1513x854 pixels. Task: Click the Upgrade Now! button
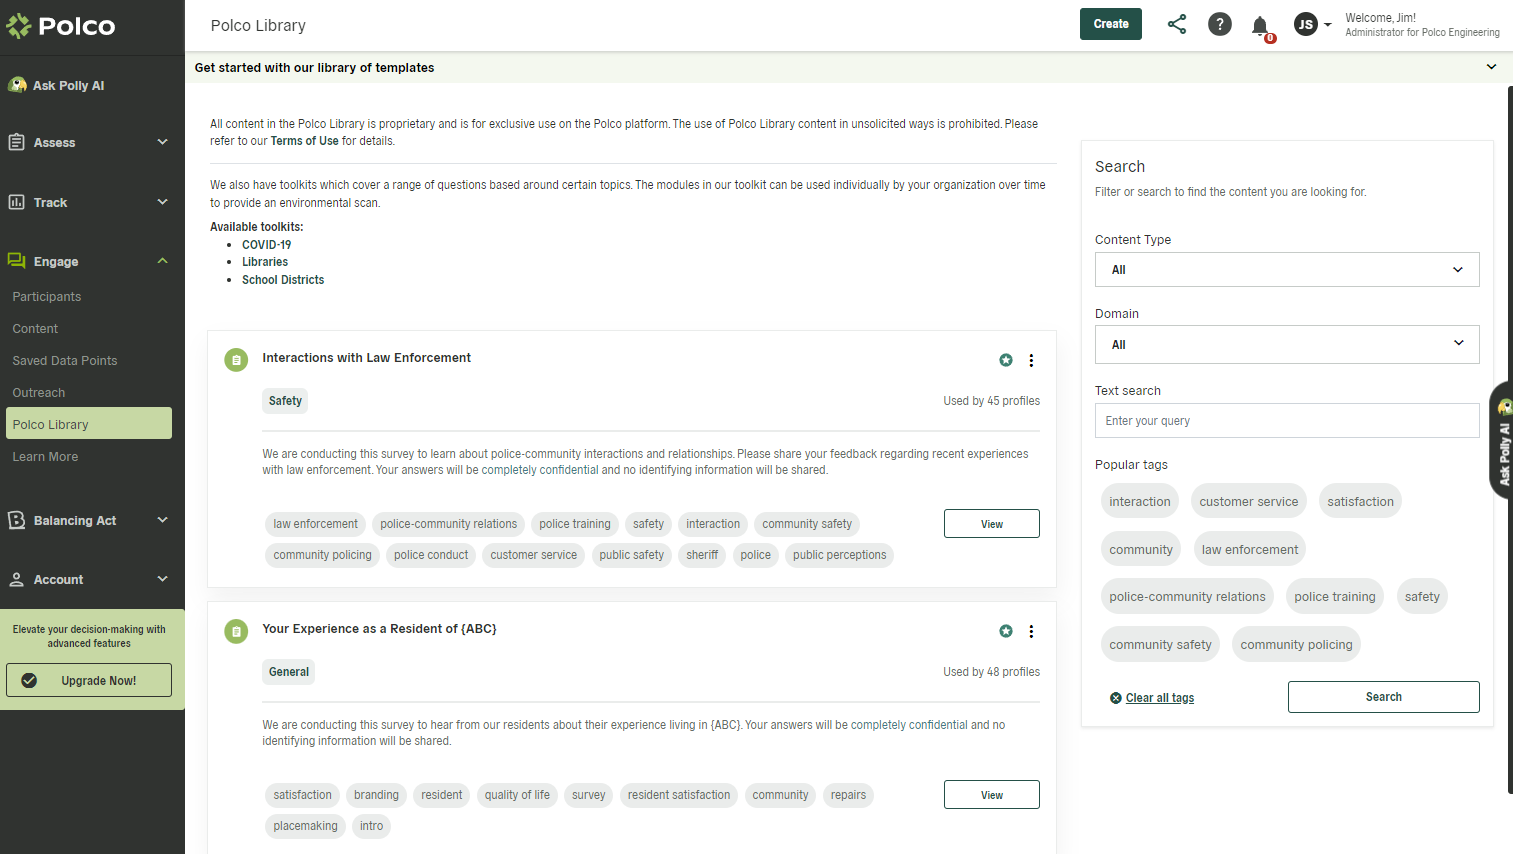(x=89, y=680)
